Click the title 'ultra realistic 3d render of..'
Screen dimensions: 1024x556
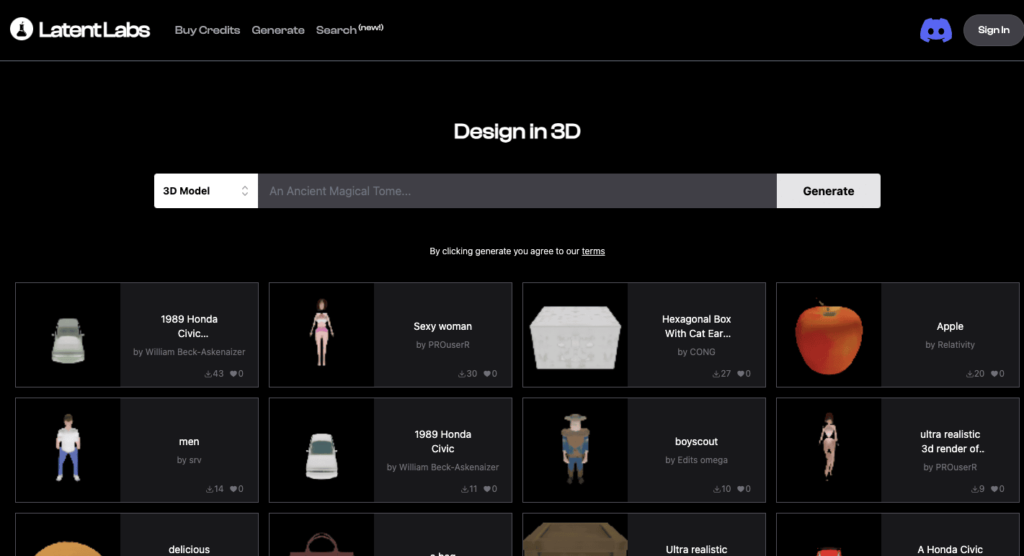click(950, 442)
